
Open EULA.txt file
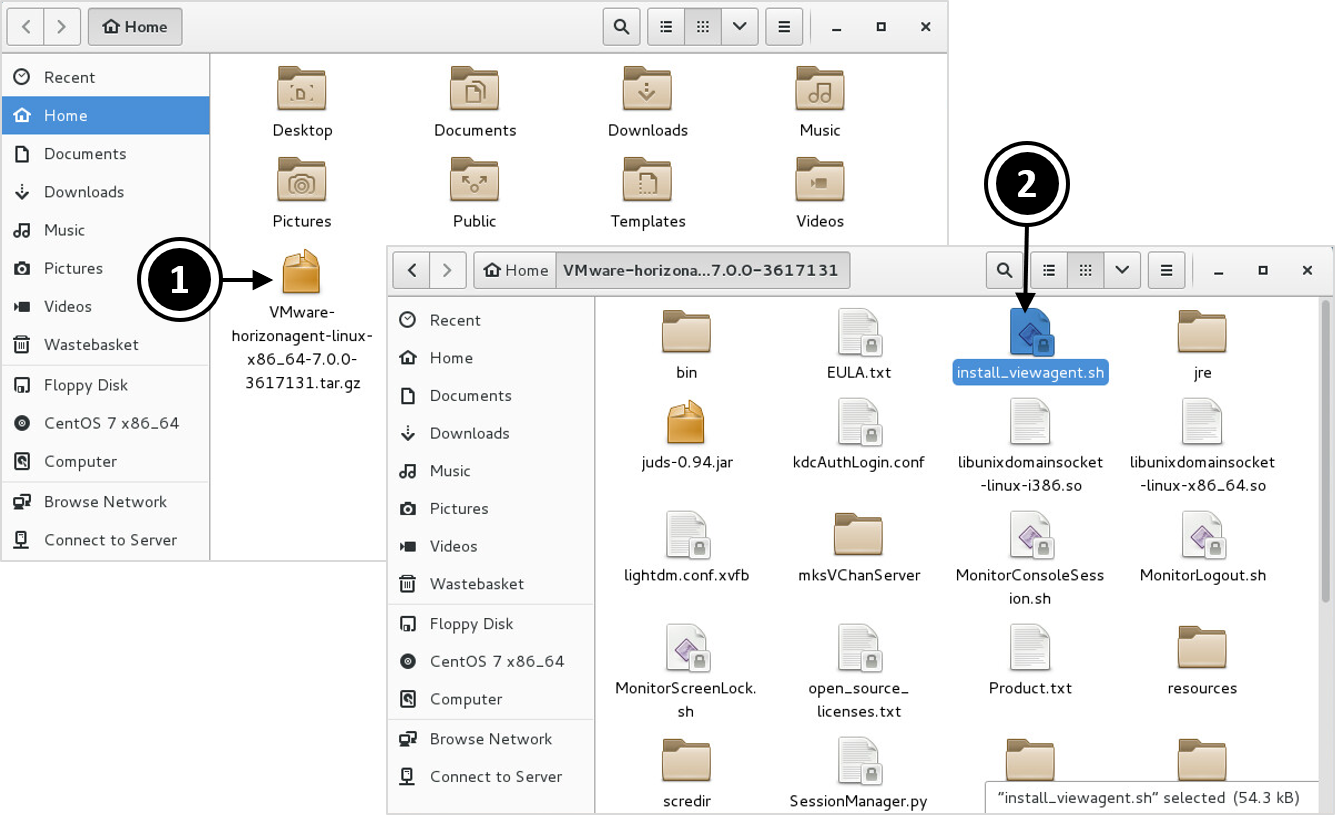(858, 331)
